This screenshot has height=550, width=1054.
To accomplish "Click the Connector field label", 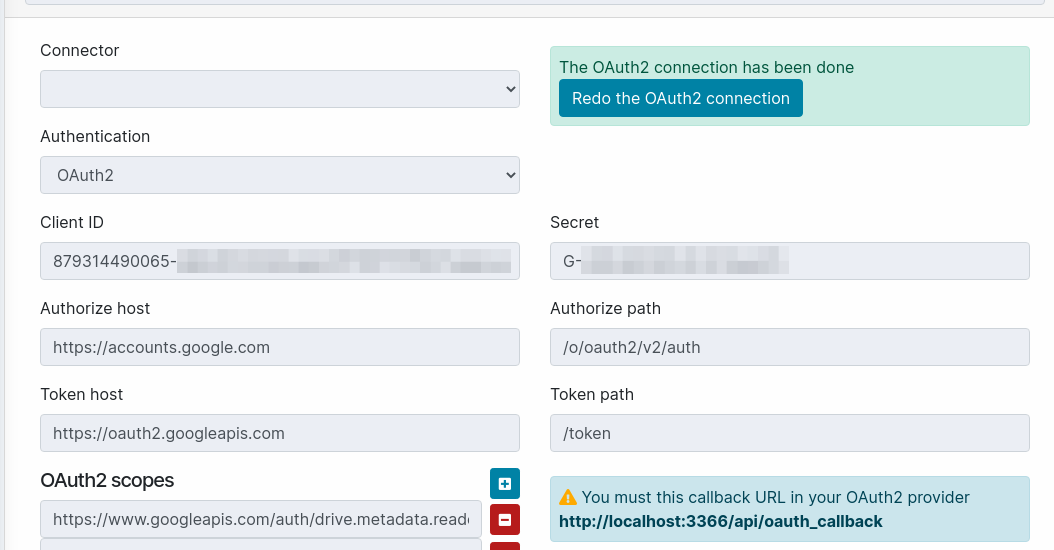I will click(x=79, y=50).
